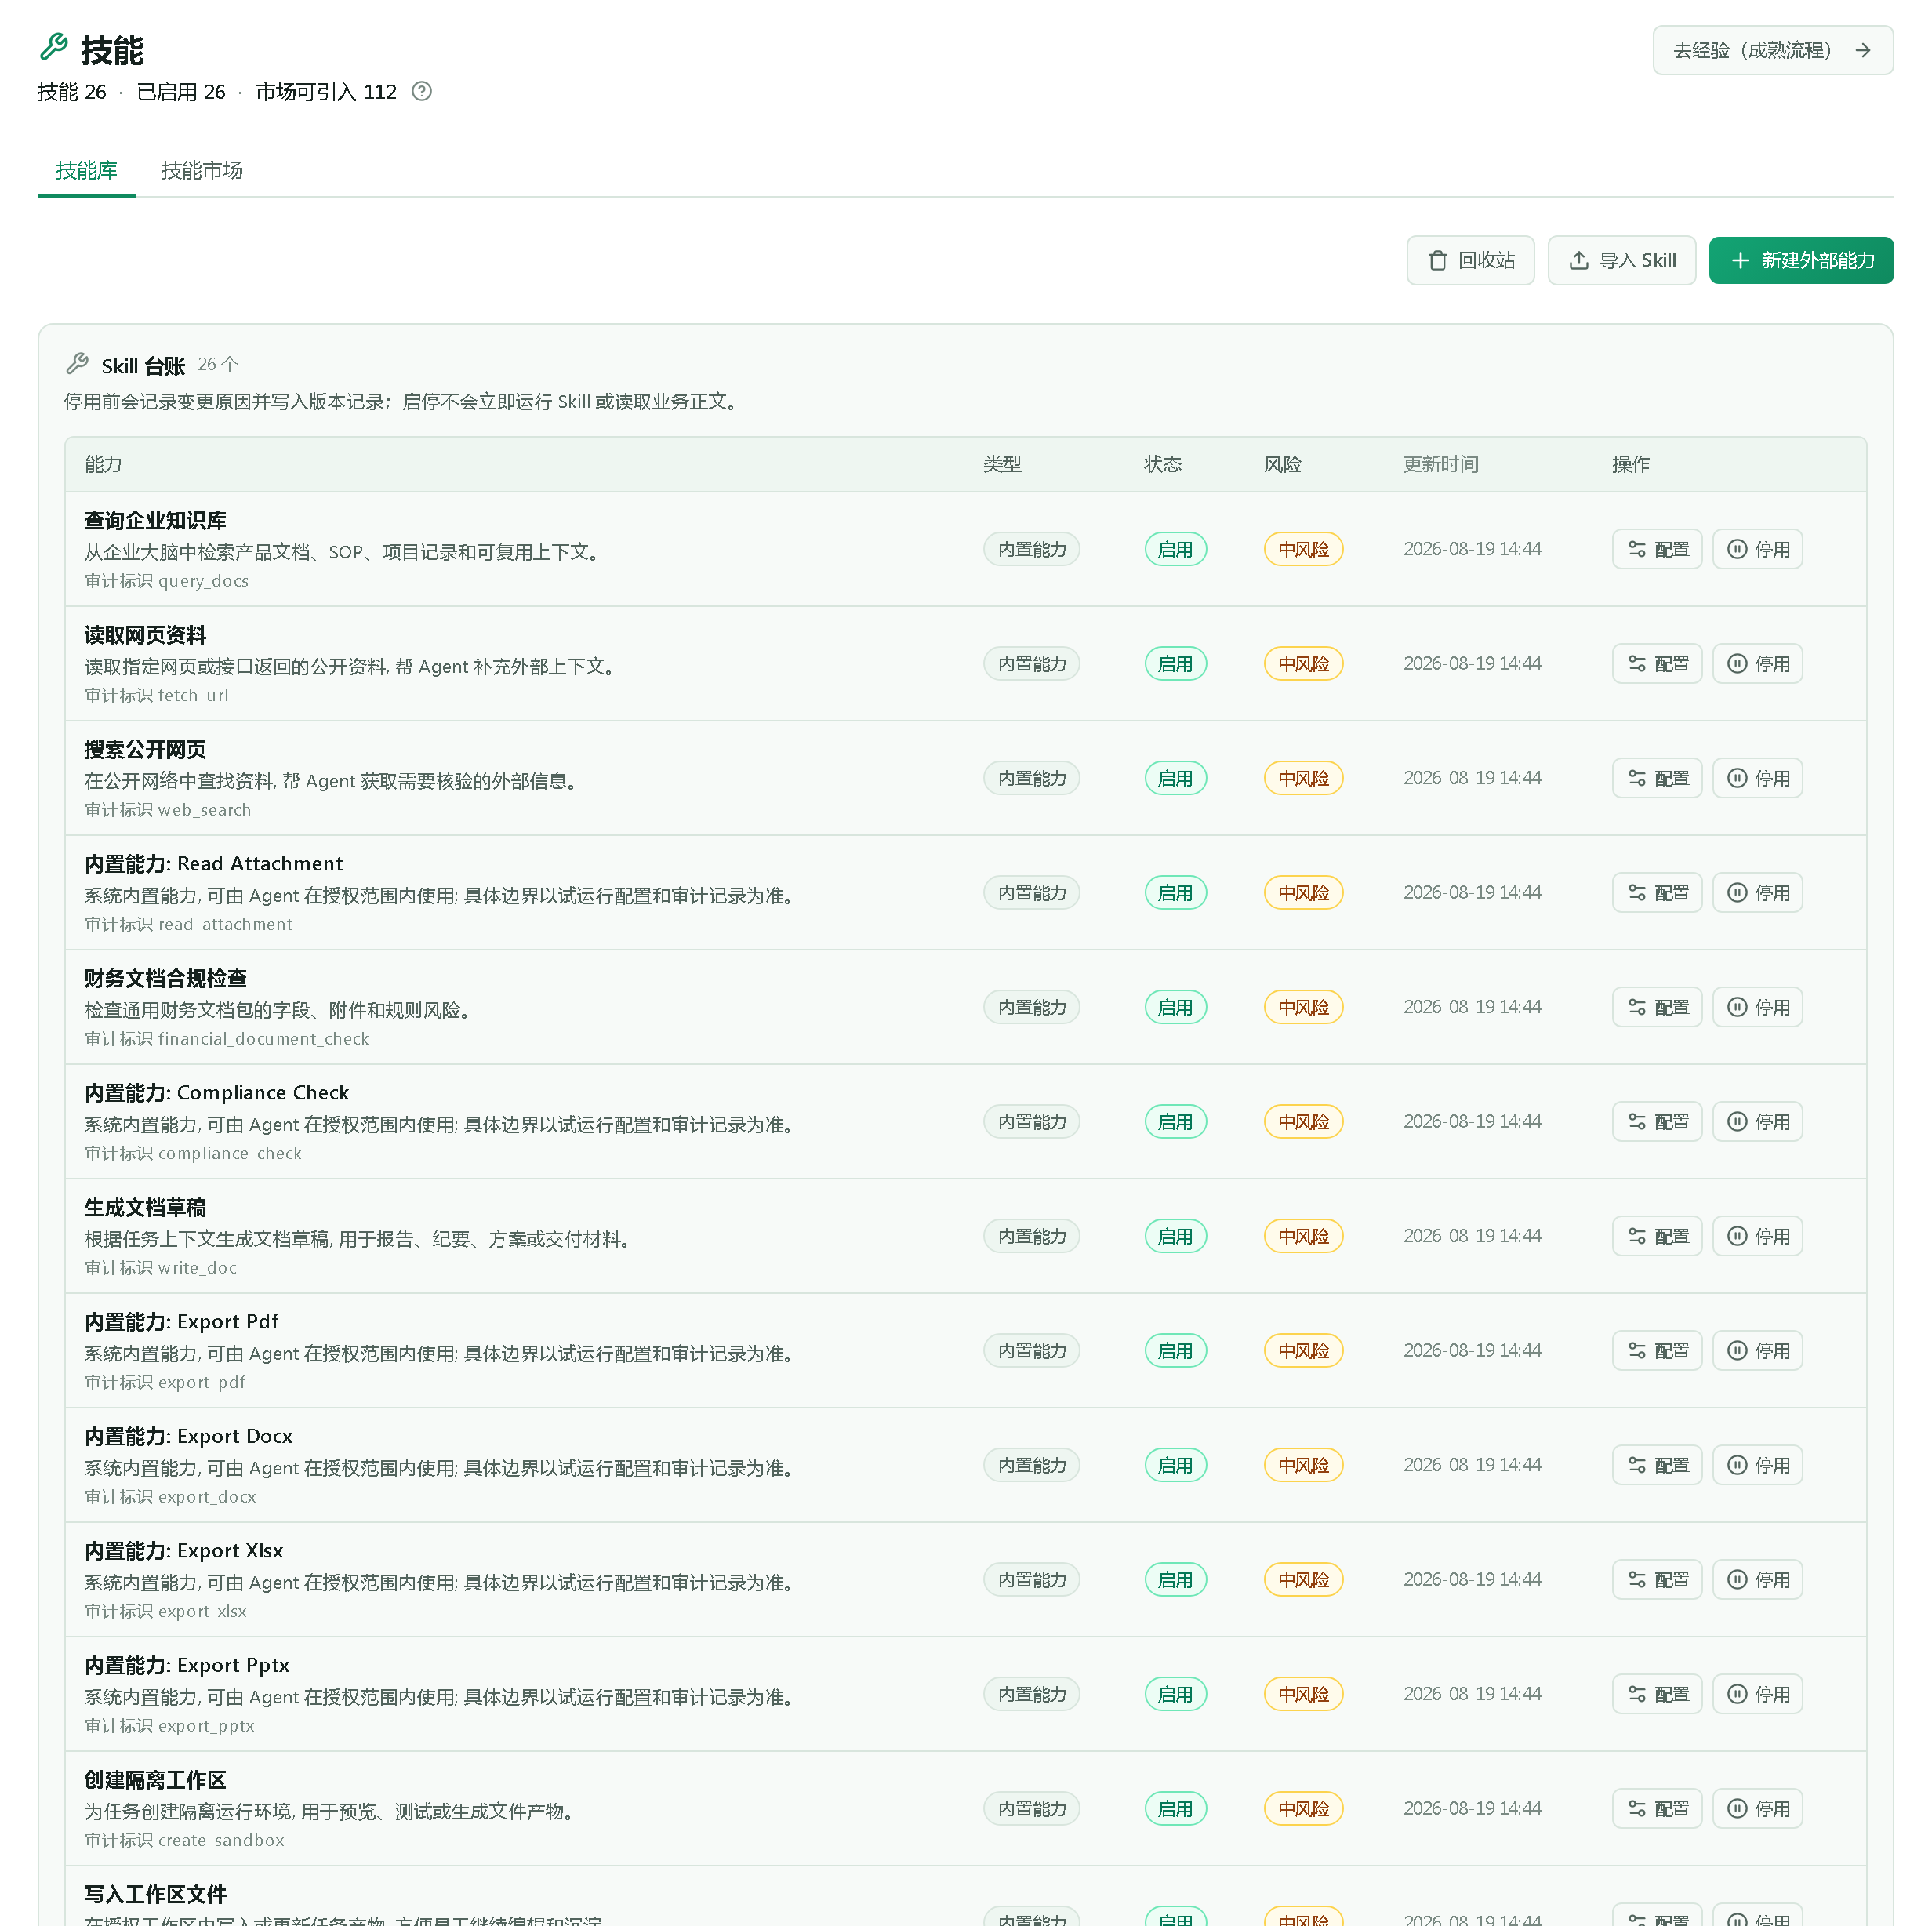
Task: Click 停用 on the Export Xlsx row
Action: point(1757,1580)
